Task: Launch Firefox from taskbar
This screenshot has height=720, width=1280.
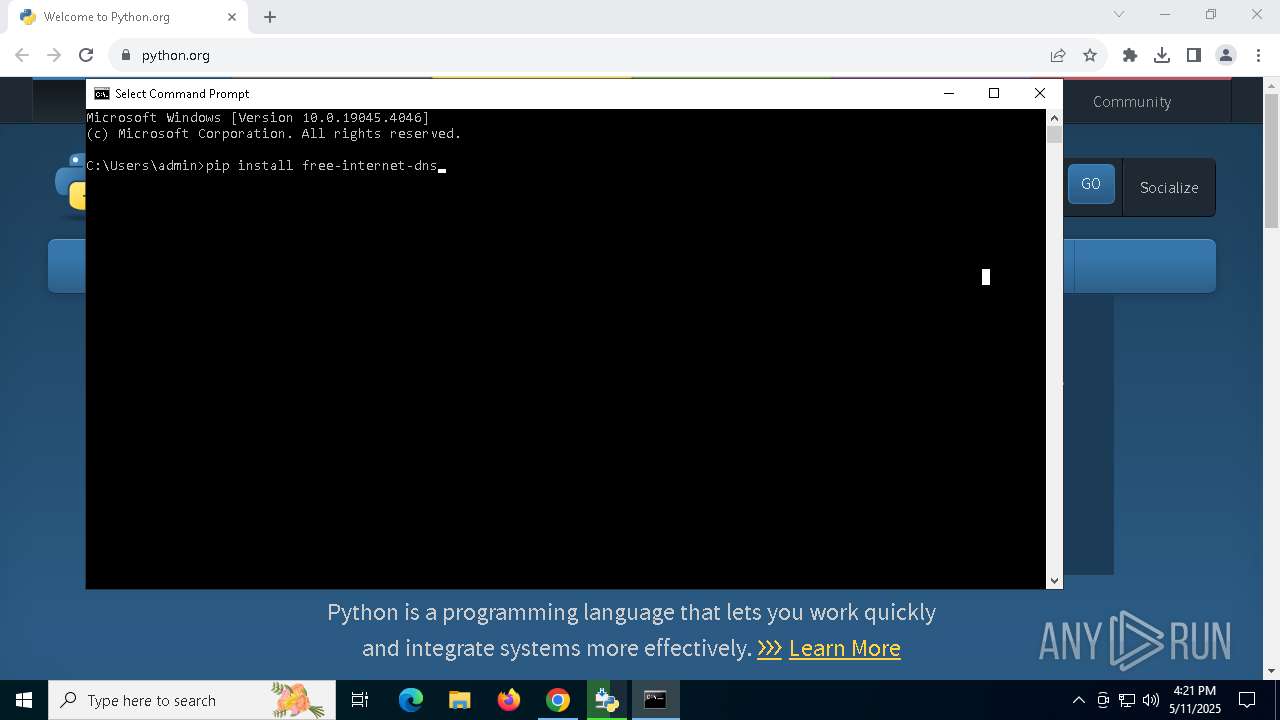Action: pyautogui.click(x=509, y=700)
